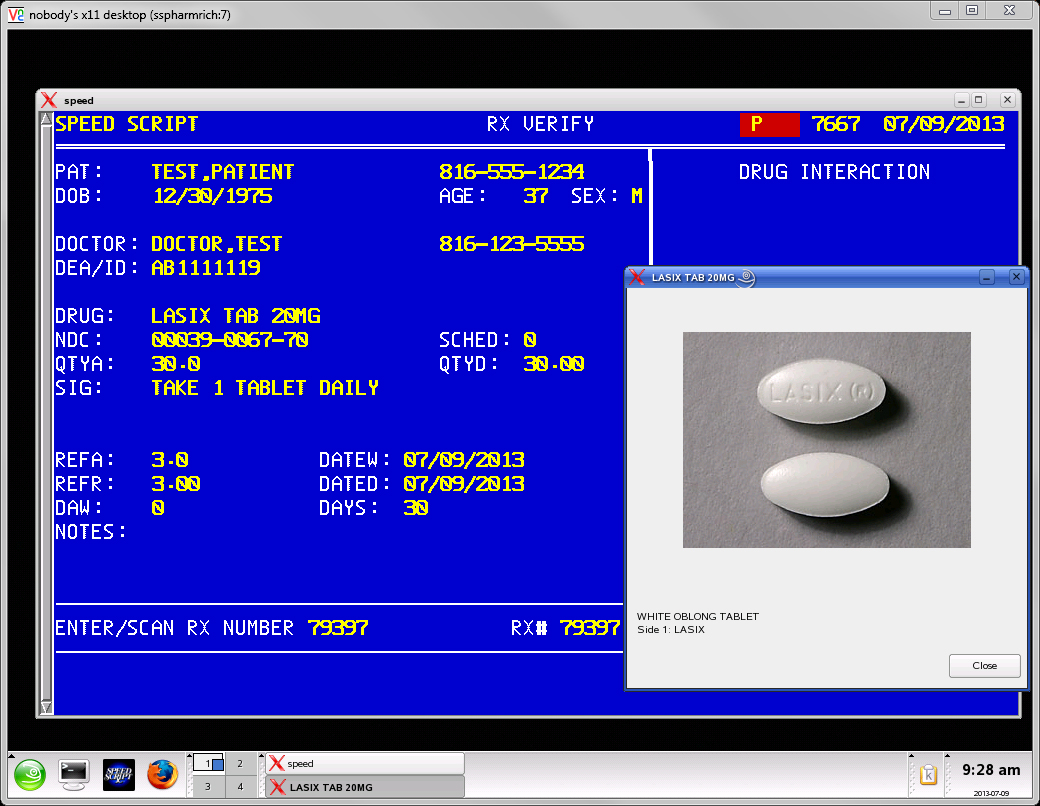Open the clipboard tool in system tray

point(928,775)
